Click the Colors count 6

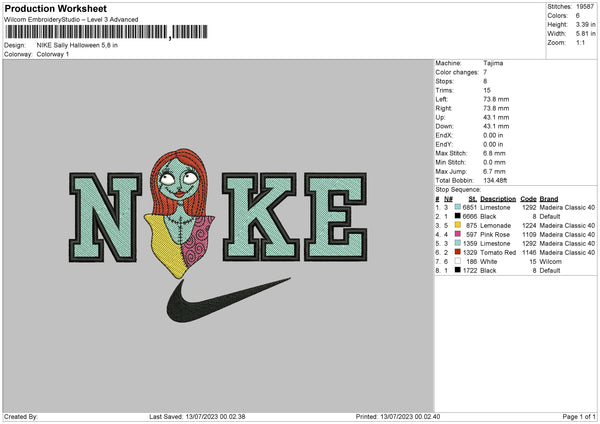point(578,16)
